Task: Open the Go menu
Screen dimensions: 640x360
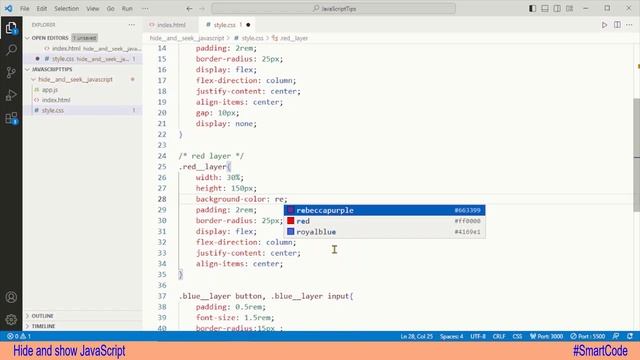Action: coord(111,9)
